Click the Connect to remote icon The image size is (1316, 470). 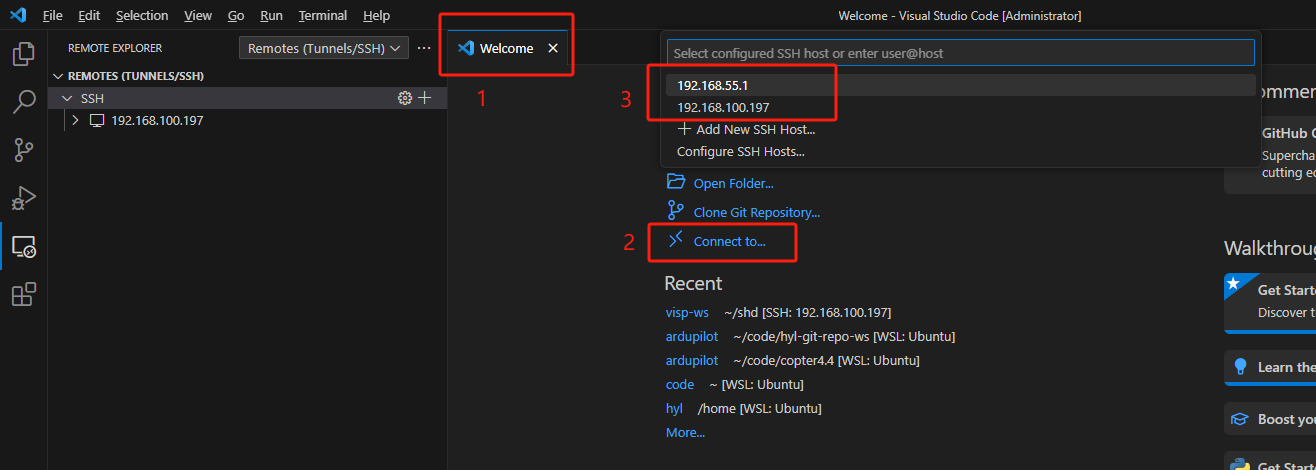pyautogui.click(x=676, y=240)
